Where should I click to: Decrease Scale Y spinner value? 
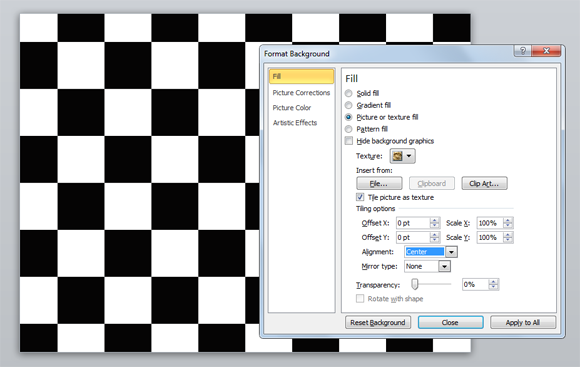(x=508, y=240)
